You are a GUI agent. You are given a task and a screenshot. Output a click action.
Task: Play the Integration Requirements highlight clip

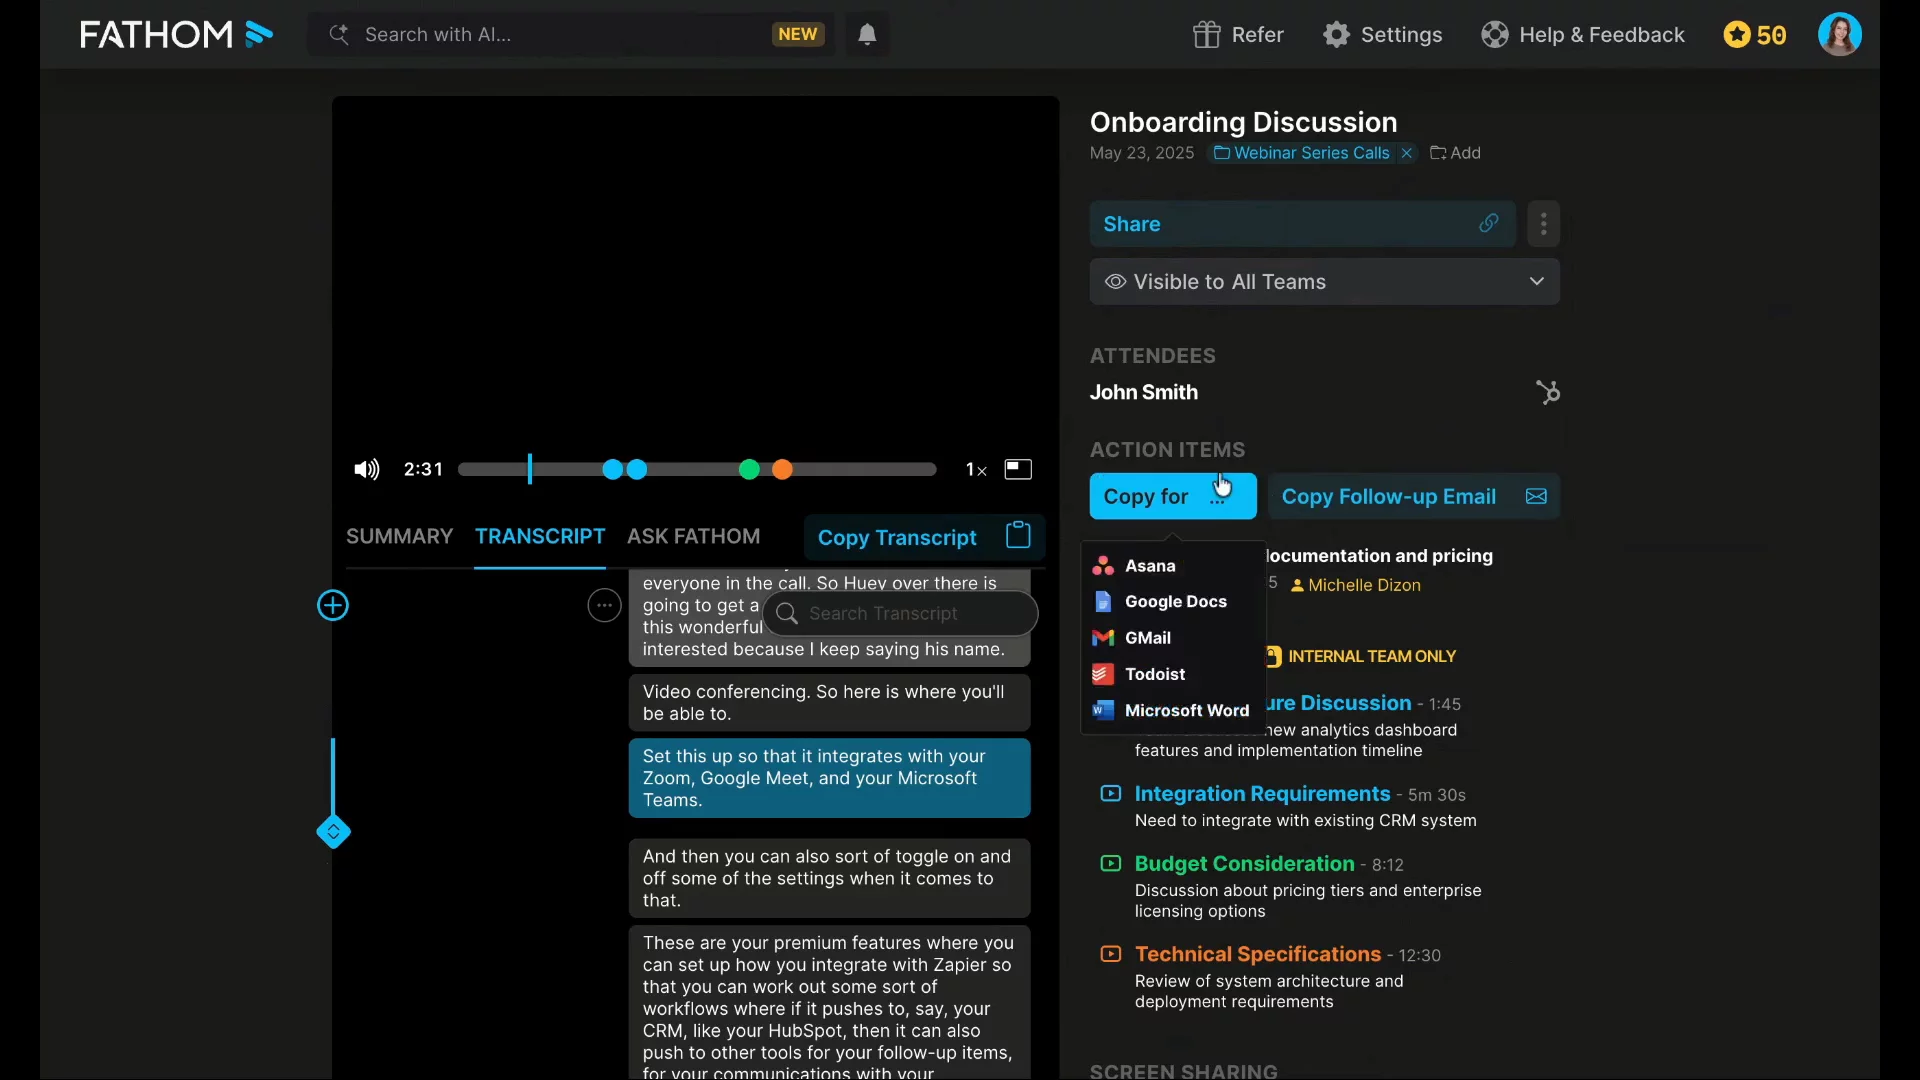click(x=1110, y=794)
